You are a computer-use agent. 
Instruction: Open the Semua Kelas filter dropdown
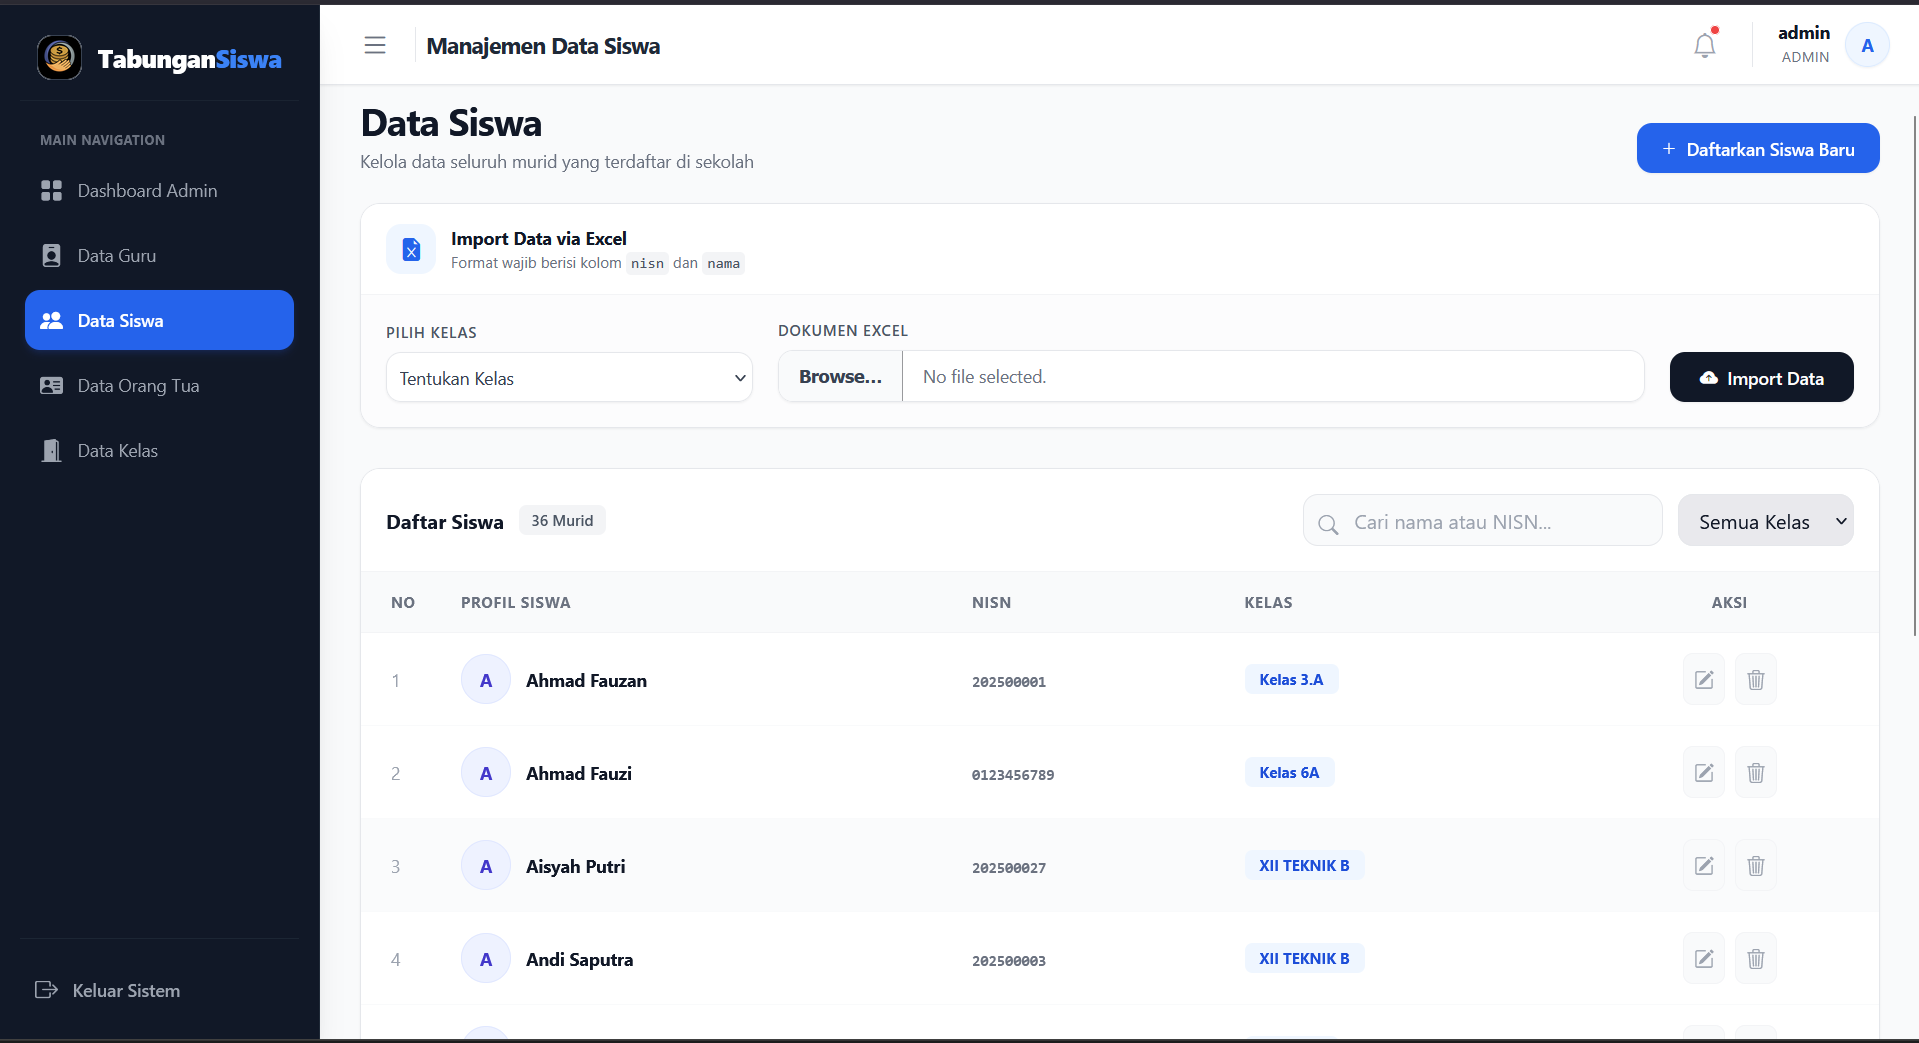point(1765,521)
